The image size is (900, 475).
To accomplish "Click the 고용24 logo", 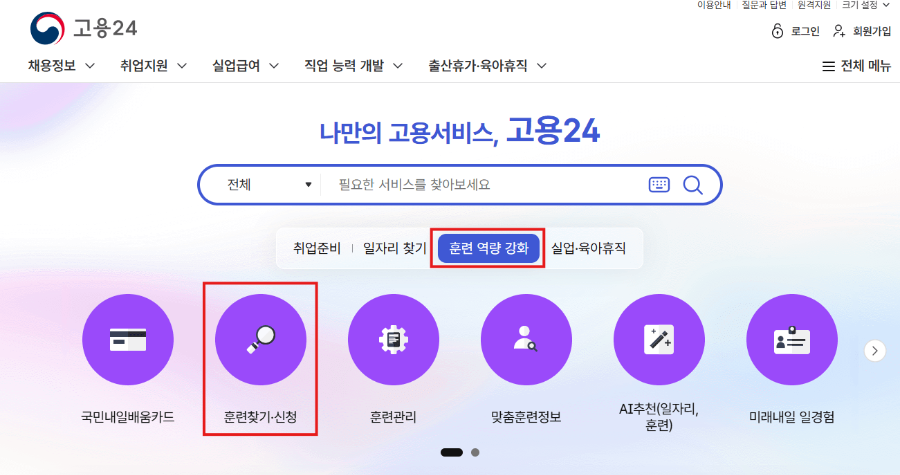I will pos(84,28).
